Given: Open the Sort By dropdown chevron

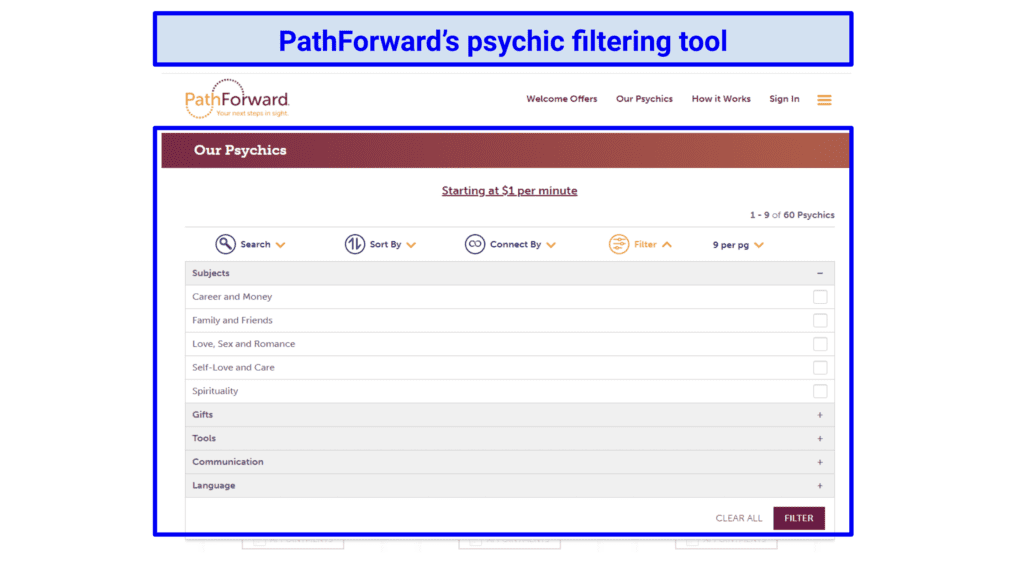Looking at the screenshot, I should click(411, 245).
